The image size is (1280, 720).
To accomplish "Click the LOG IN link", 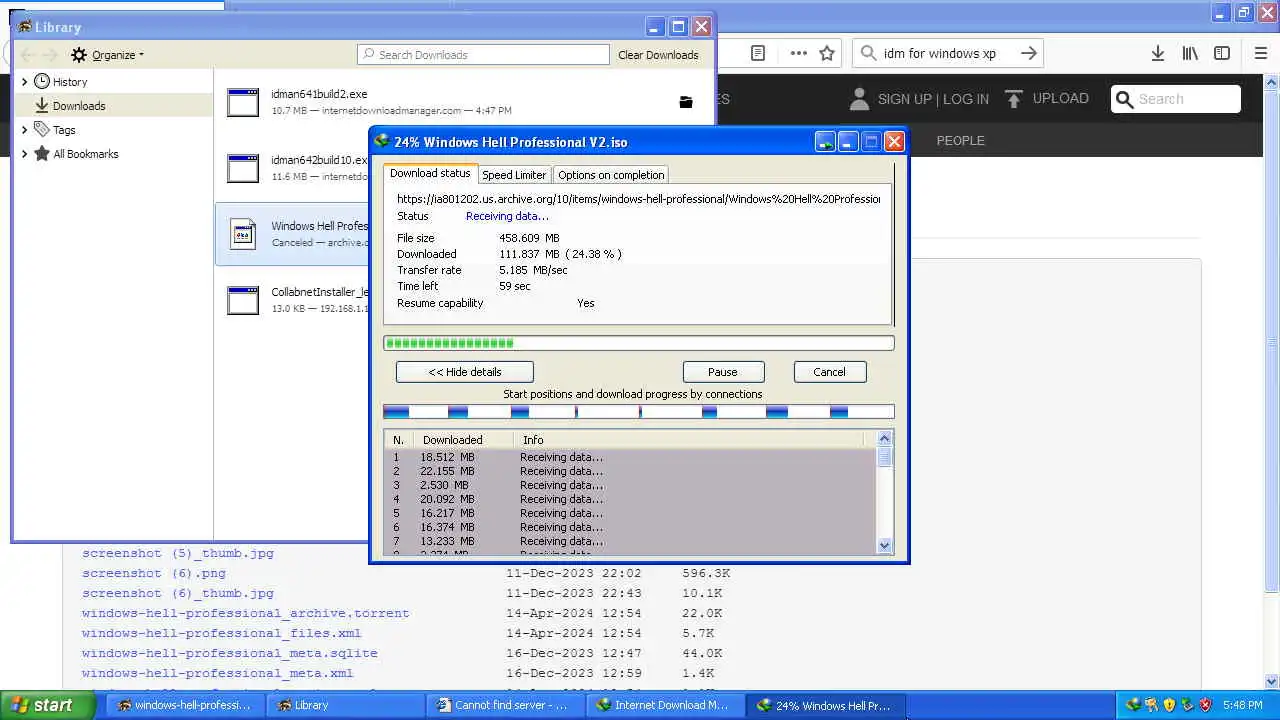I will (x=966, y=99).
